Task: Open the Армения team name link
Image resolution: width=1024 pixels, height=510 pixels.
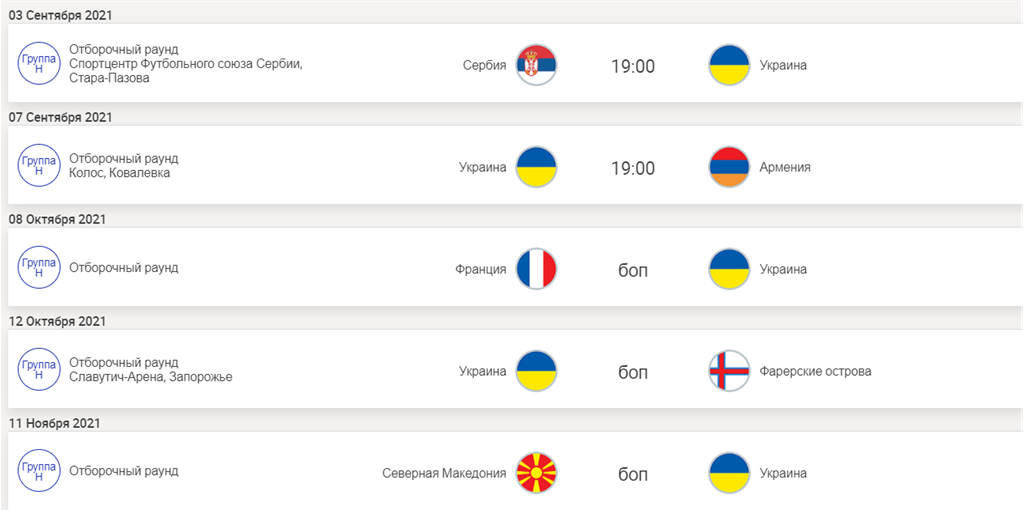Action: 785,168
